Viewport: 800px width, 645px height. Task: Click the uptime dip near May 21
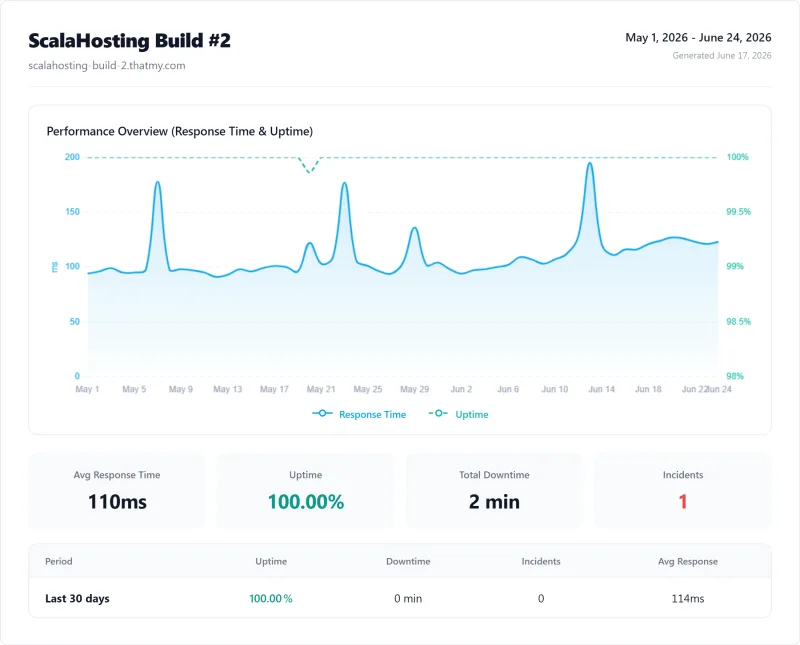[310, 172]
